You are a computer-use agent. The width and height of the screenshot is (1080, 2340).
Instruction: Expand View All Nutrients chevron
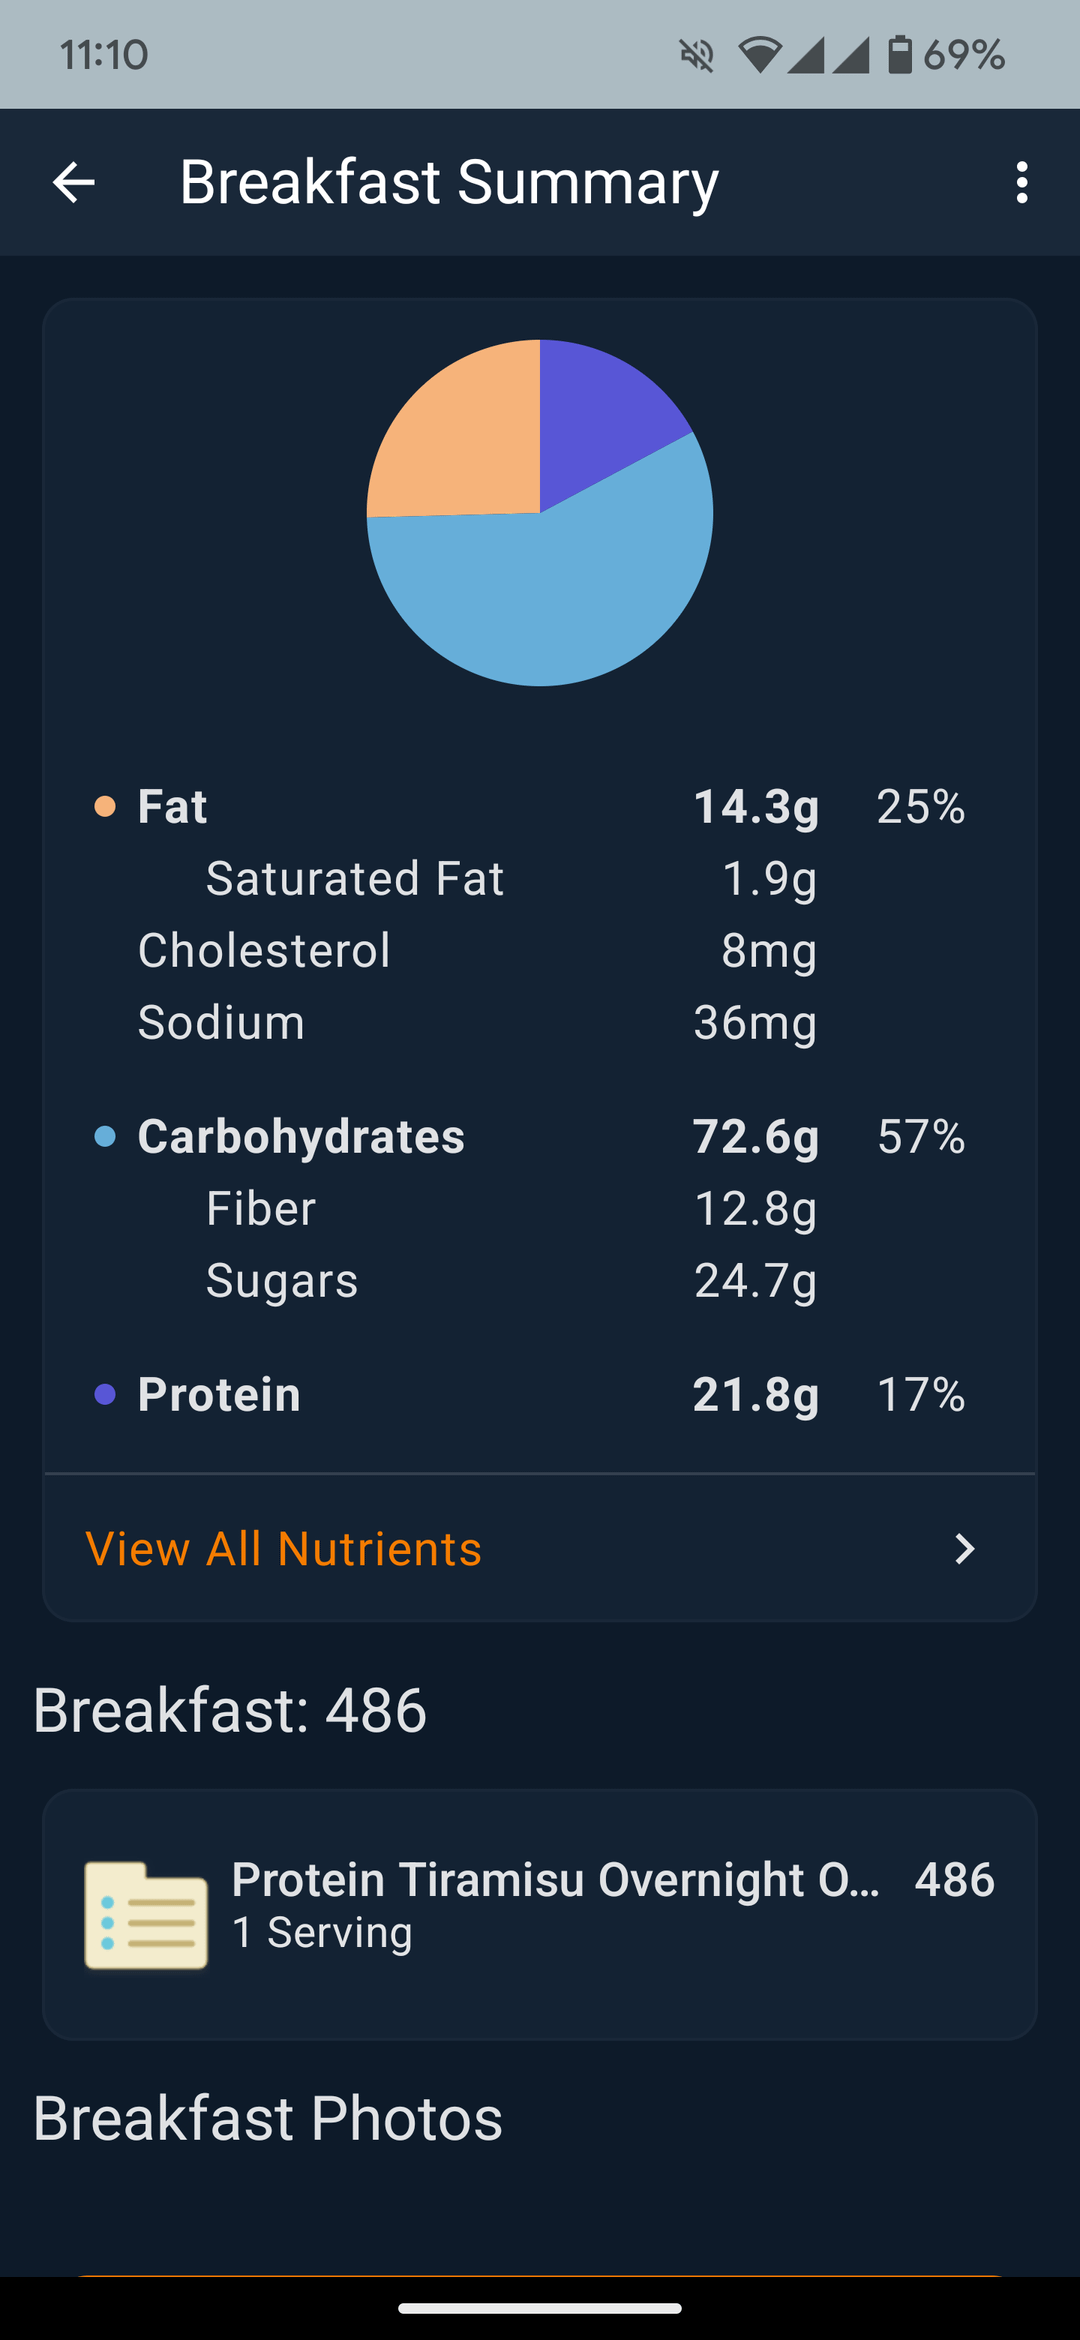(964, 1549)
